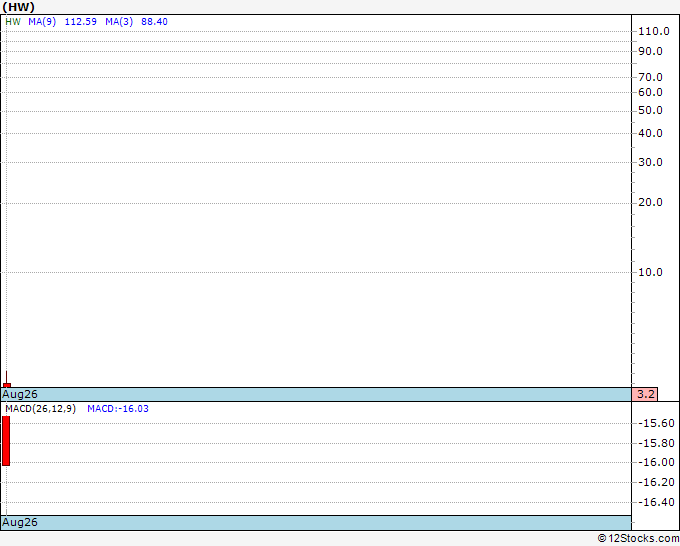Open the 12Stocks.com copyright link
The width and height of the screenshot is (680, 546).
638,539
